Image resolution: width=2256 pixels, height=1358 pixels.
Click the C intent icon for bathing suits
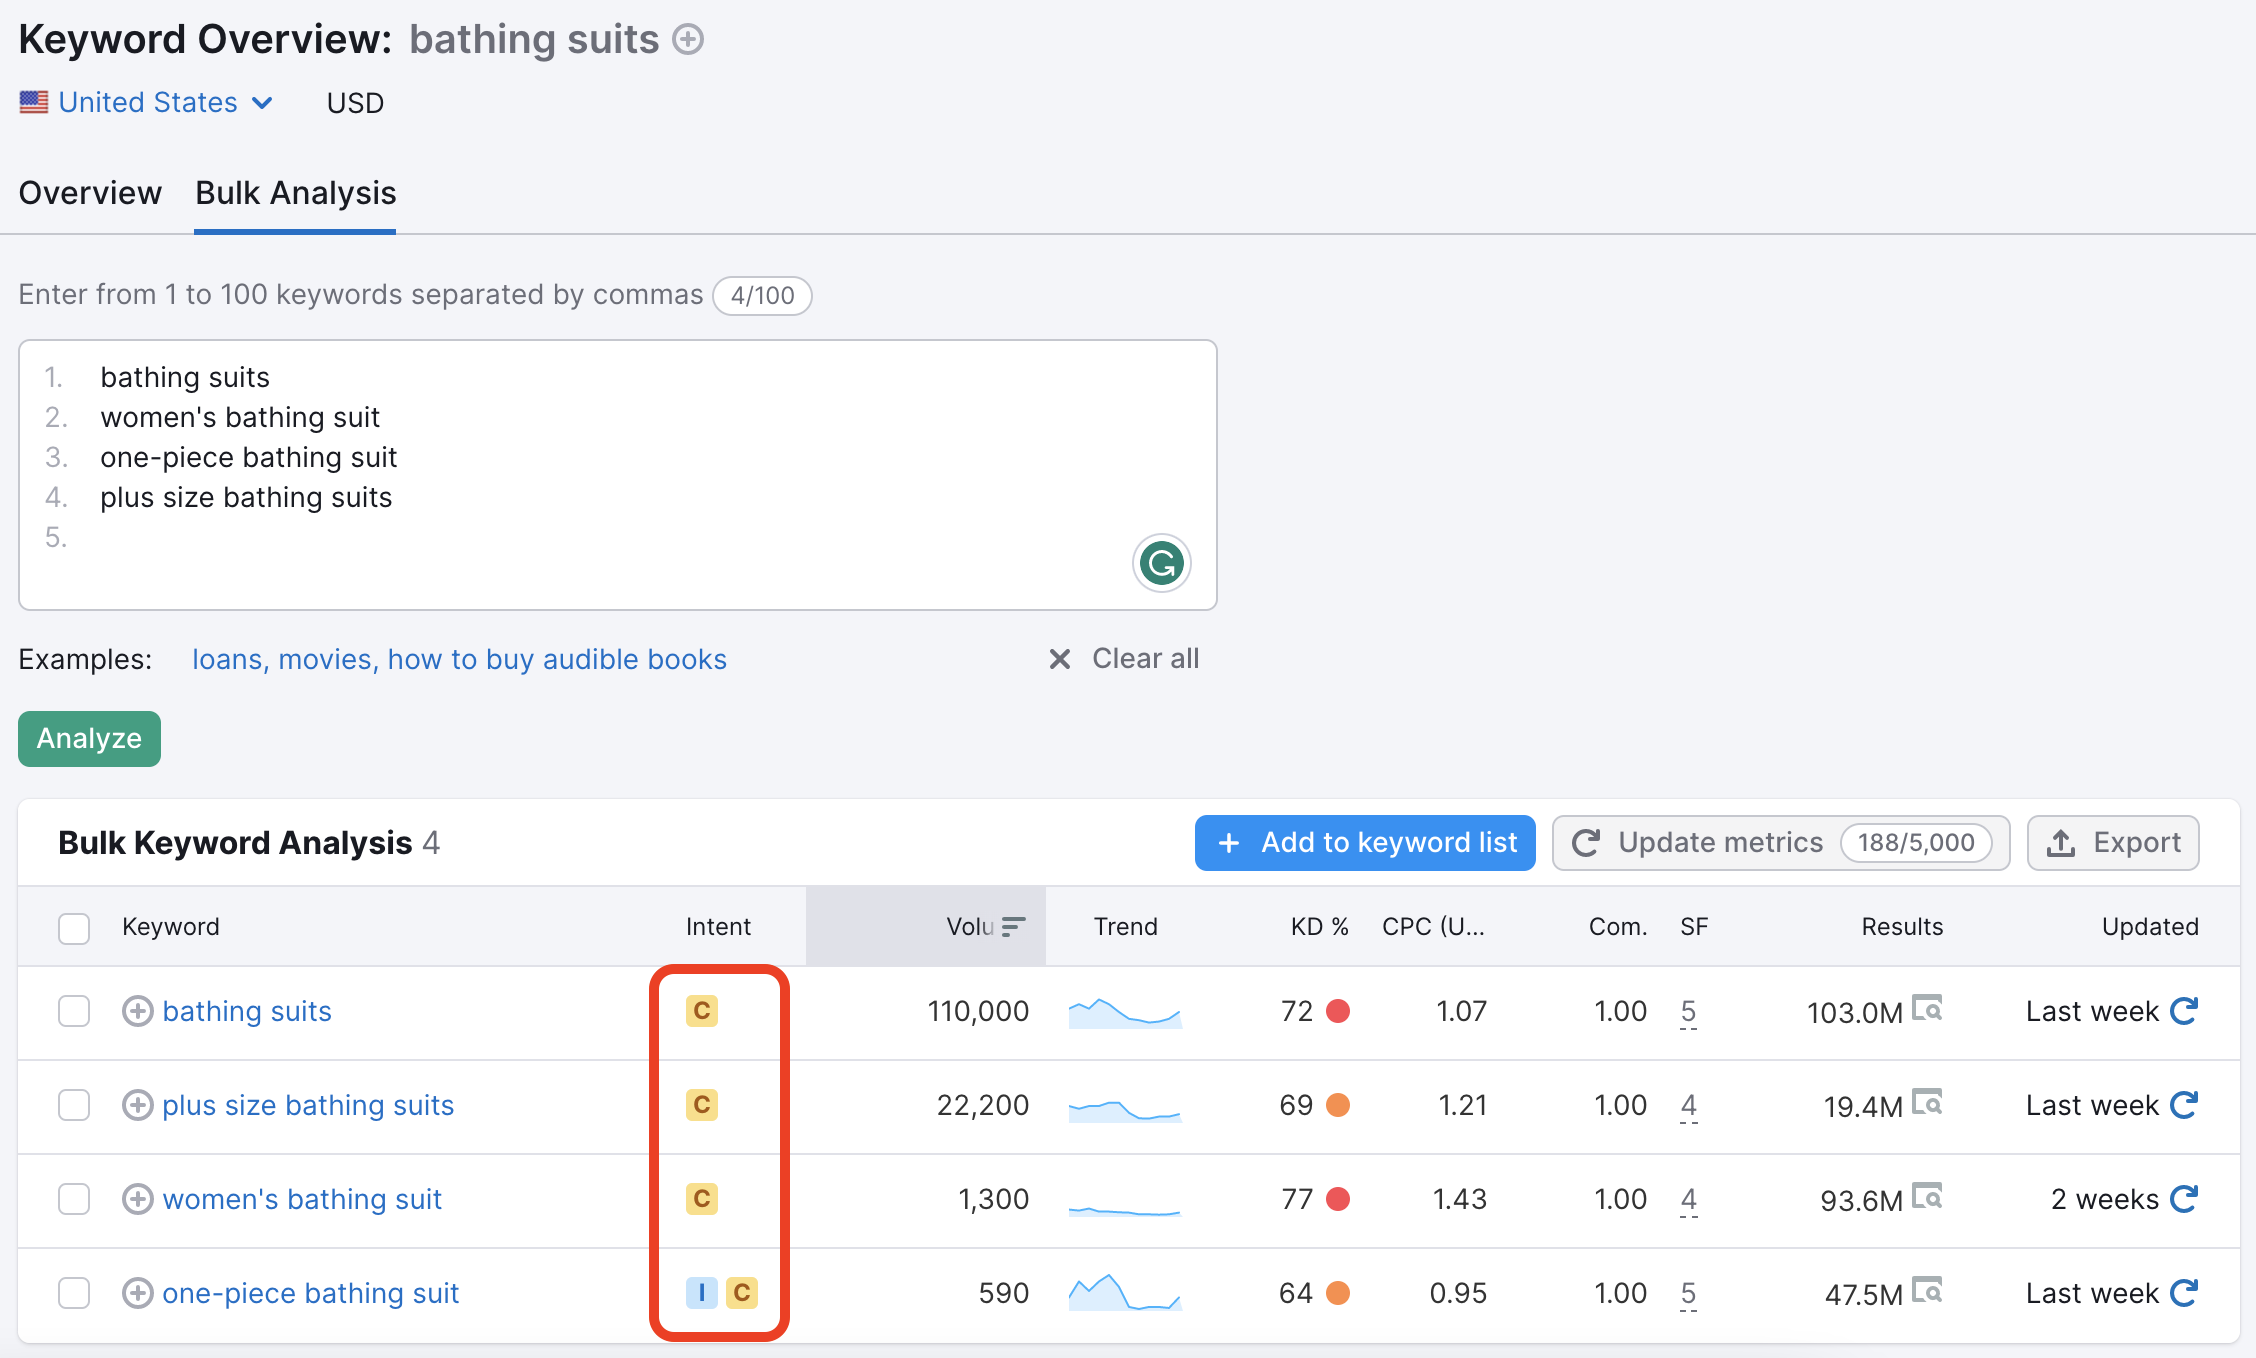[701, 1010]
